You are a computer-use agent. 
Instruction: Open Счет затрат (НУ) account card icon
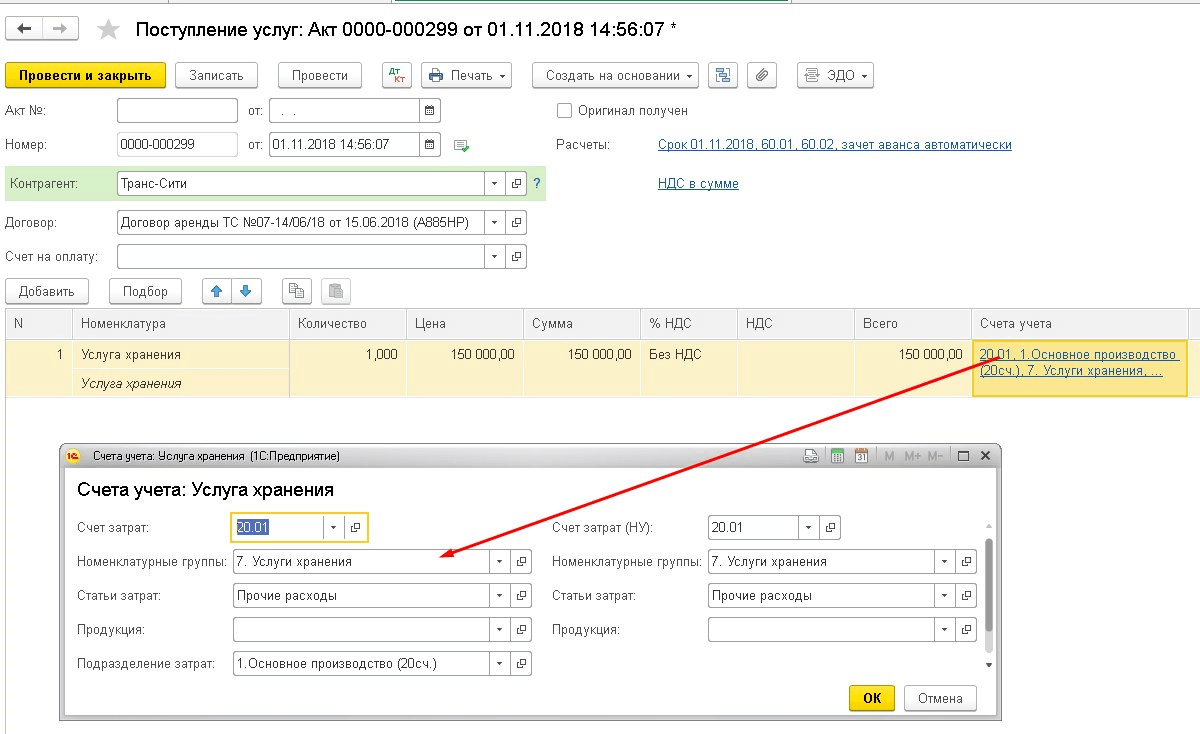(831, 527)
